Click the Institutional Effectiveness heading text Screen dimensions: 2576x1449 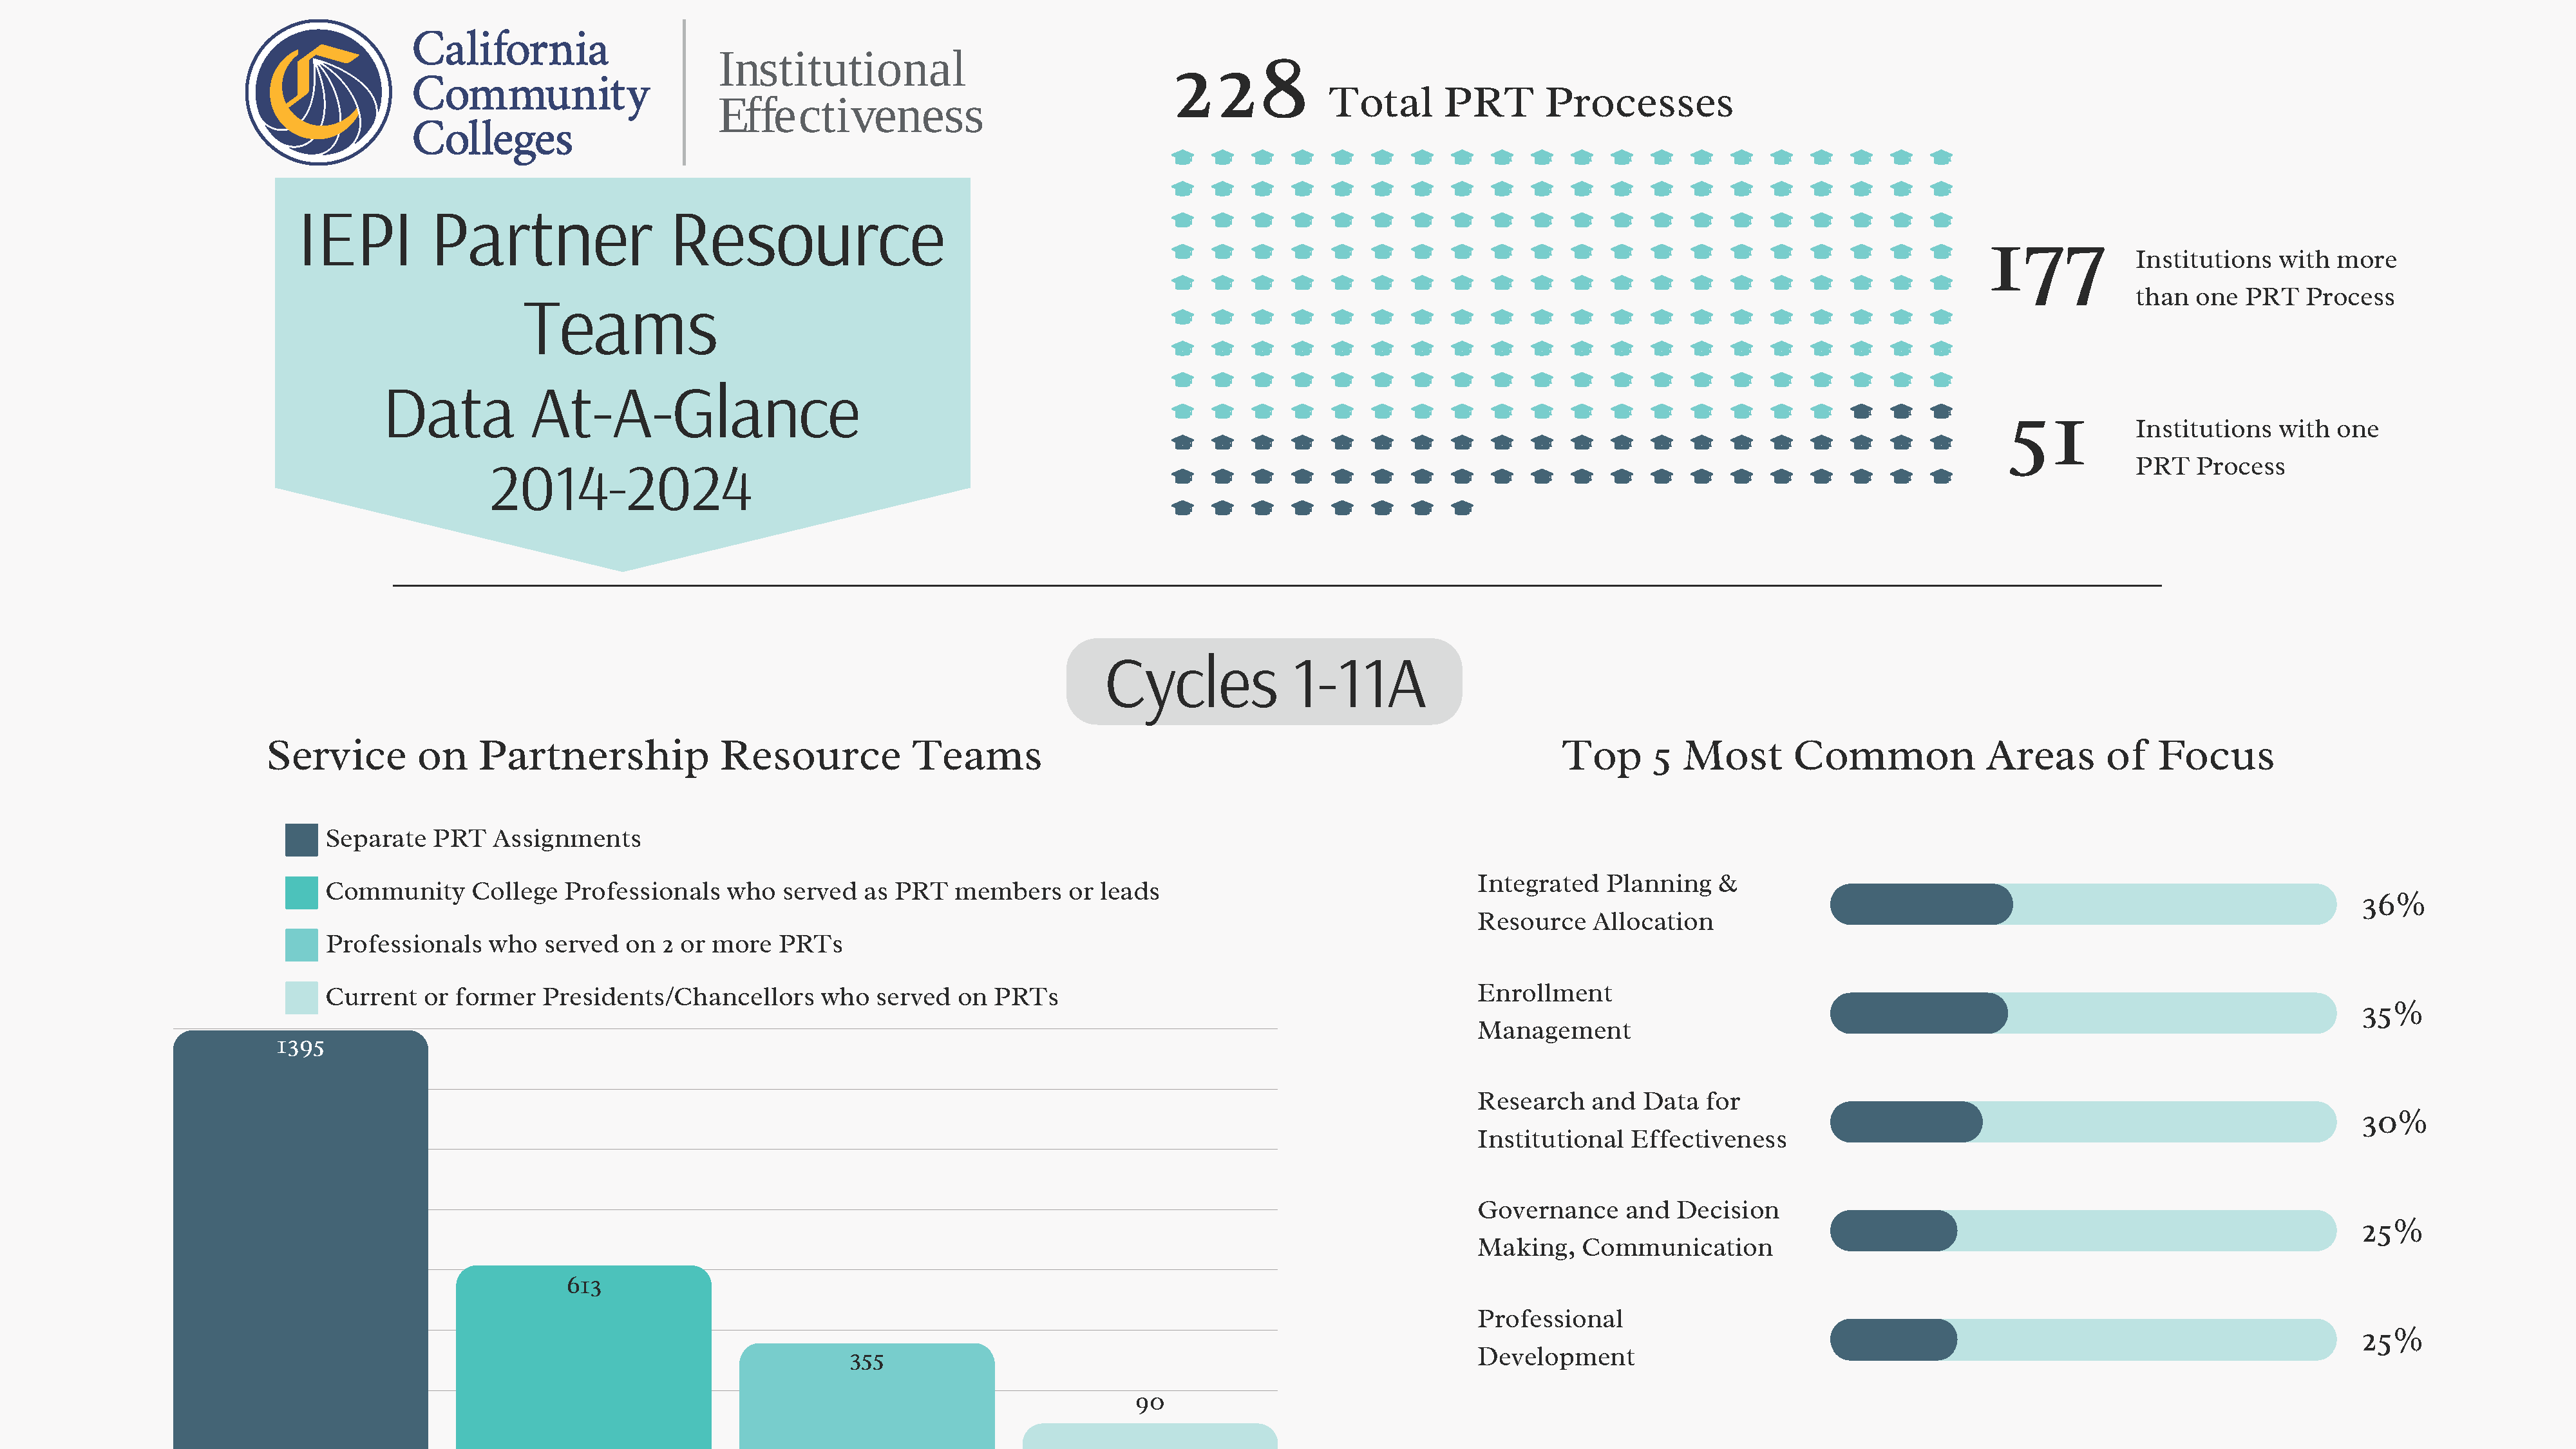tap(850, 92)
